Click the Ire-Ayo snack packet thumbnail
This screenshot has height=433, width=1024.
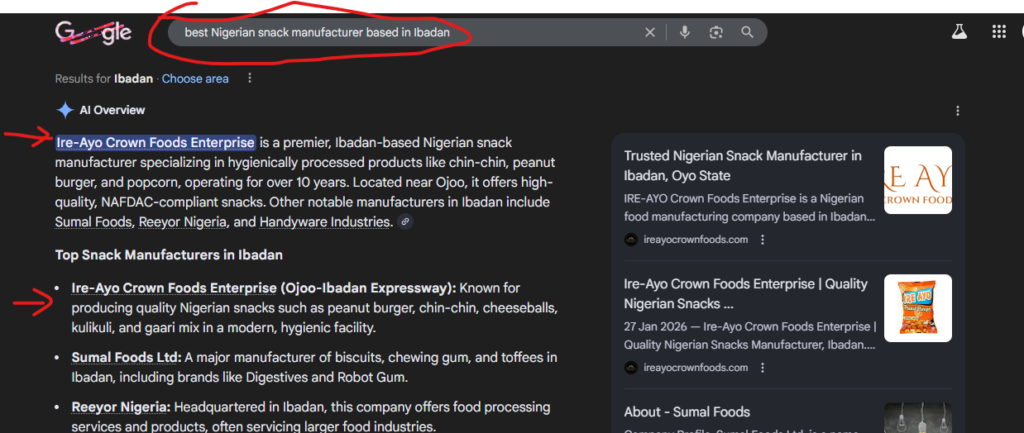coord(917,308)
